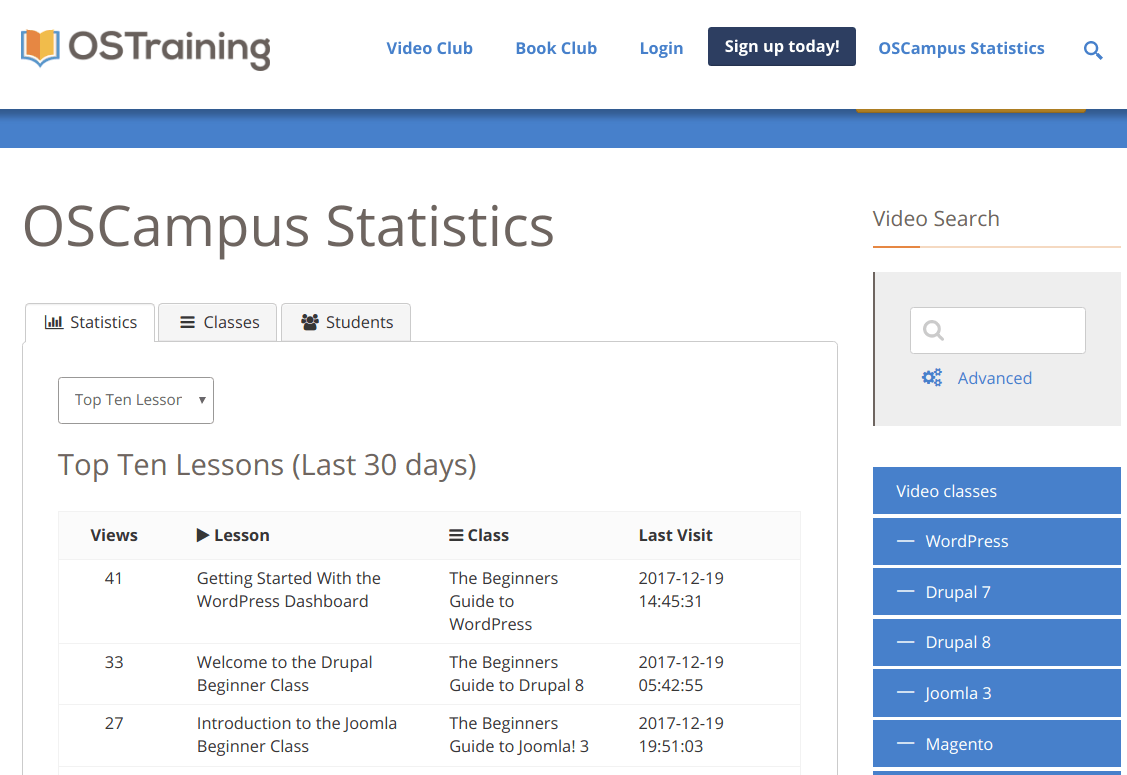
Task: Open lesson Introduction to the Joomla Beginner Class
Action: point(296,735)
